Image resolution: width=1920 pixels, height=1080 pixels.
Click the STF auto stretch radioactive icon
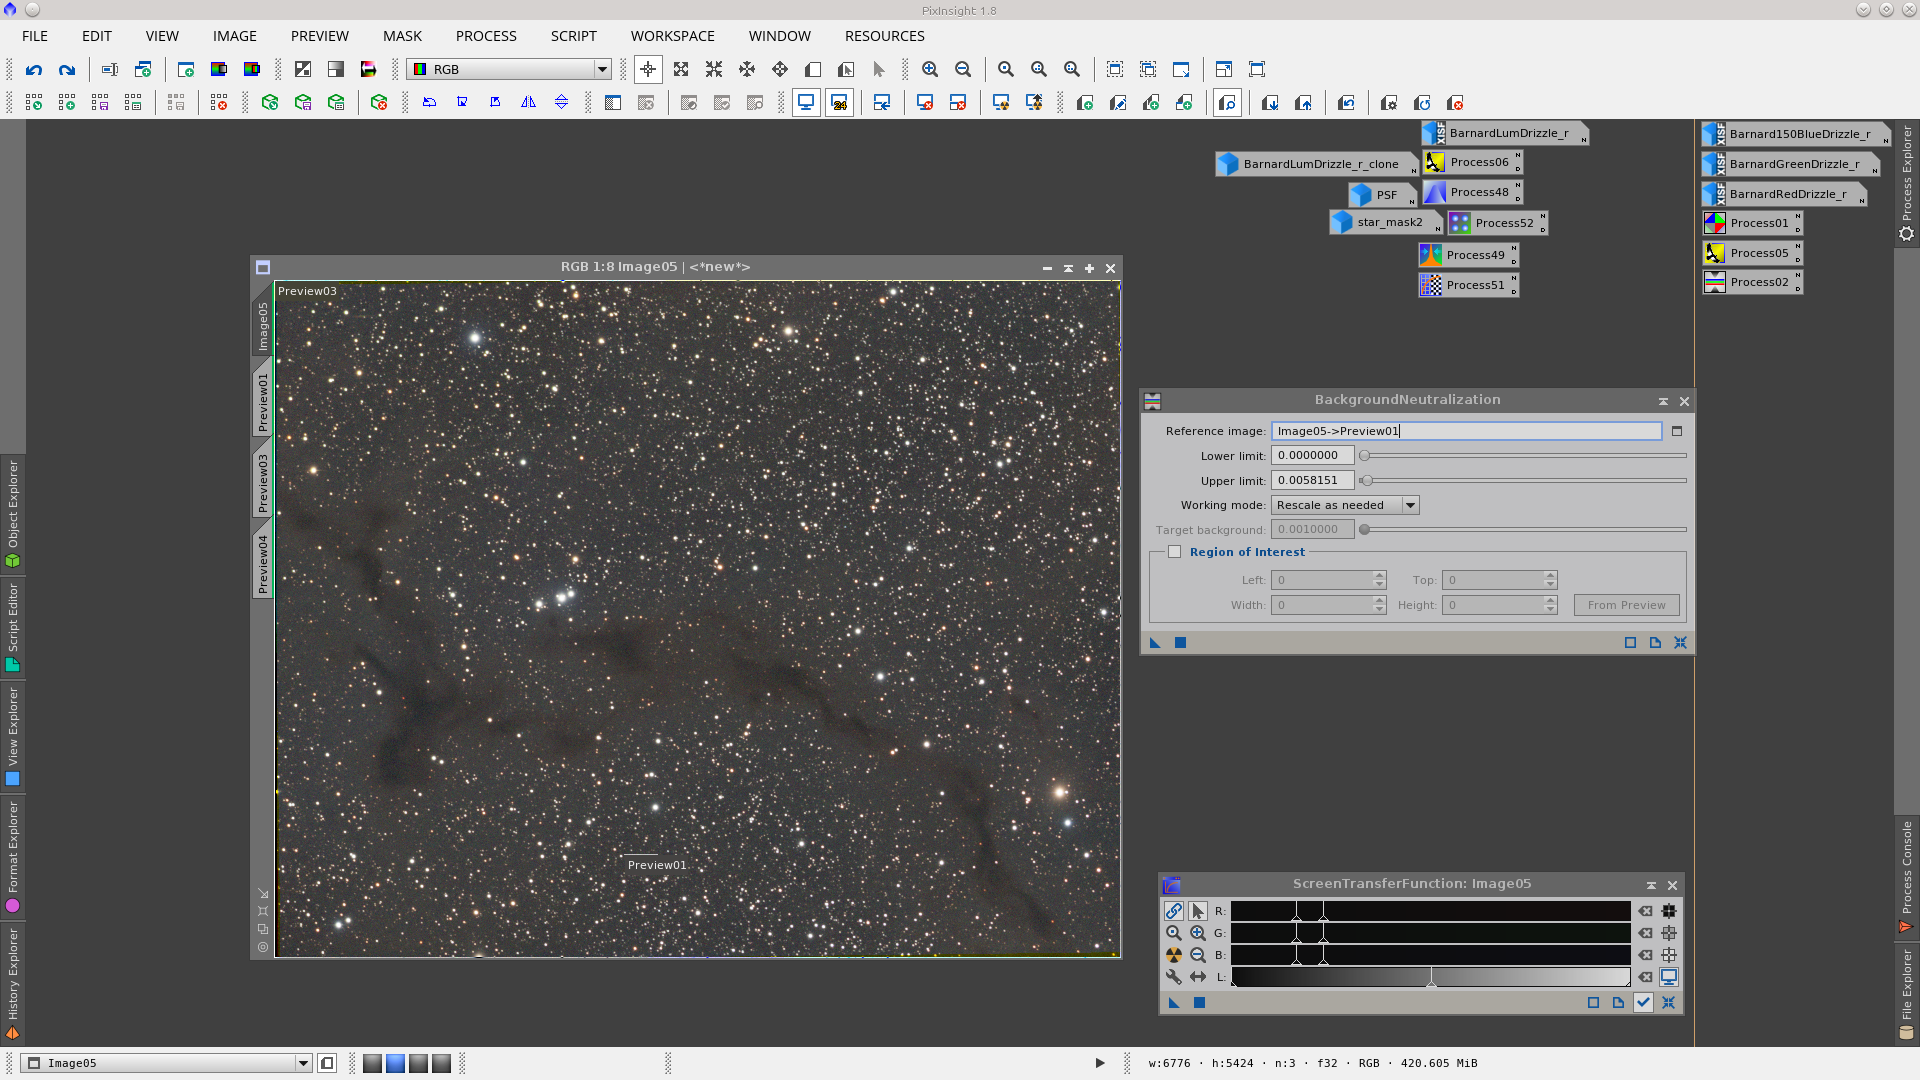[x=1173, y=955]
